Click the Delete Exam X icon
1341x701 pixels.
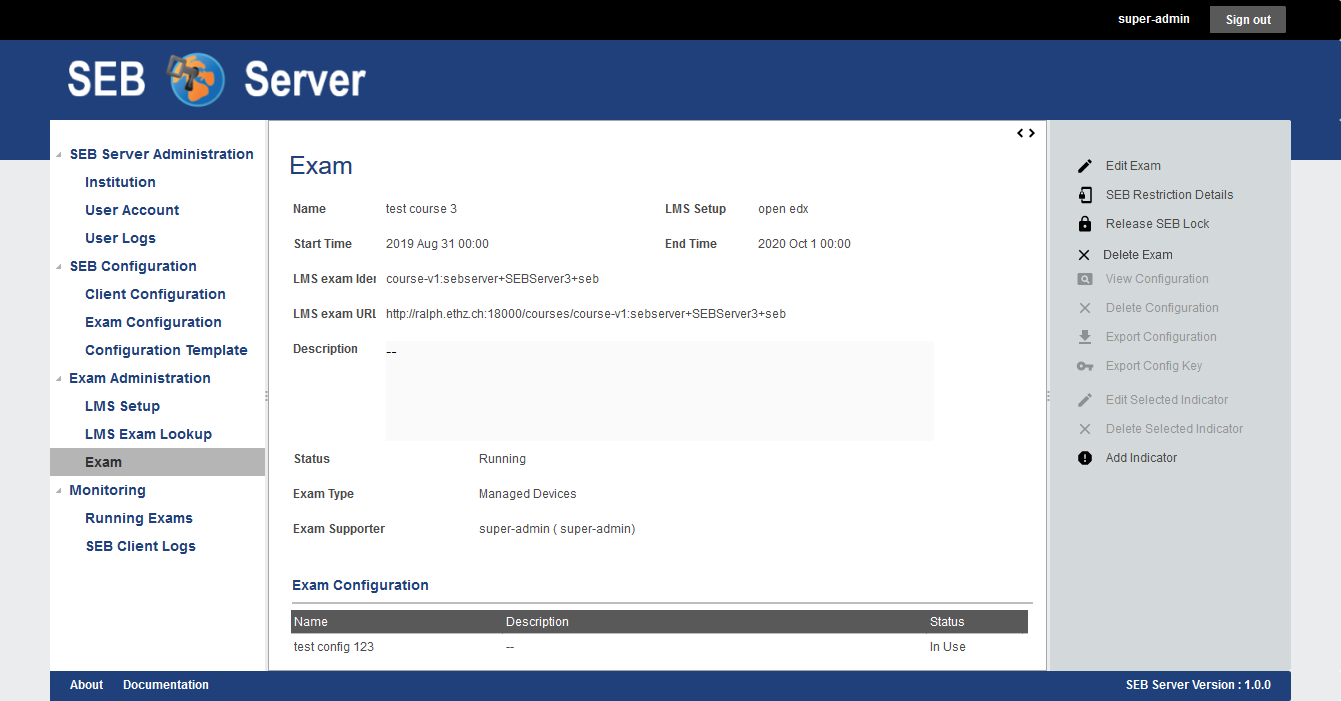pyautogui.click(x=1084, y=255)
